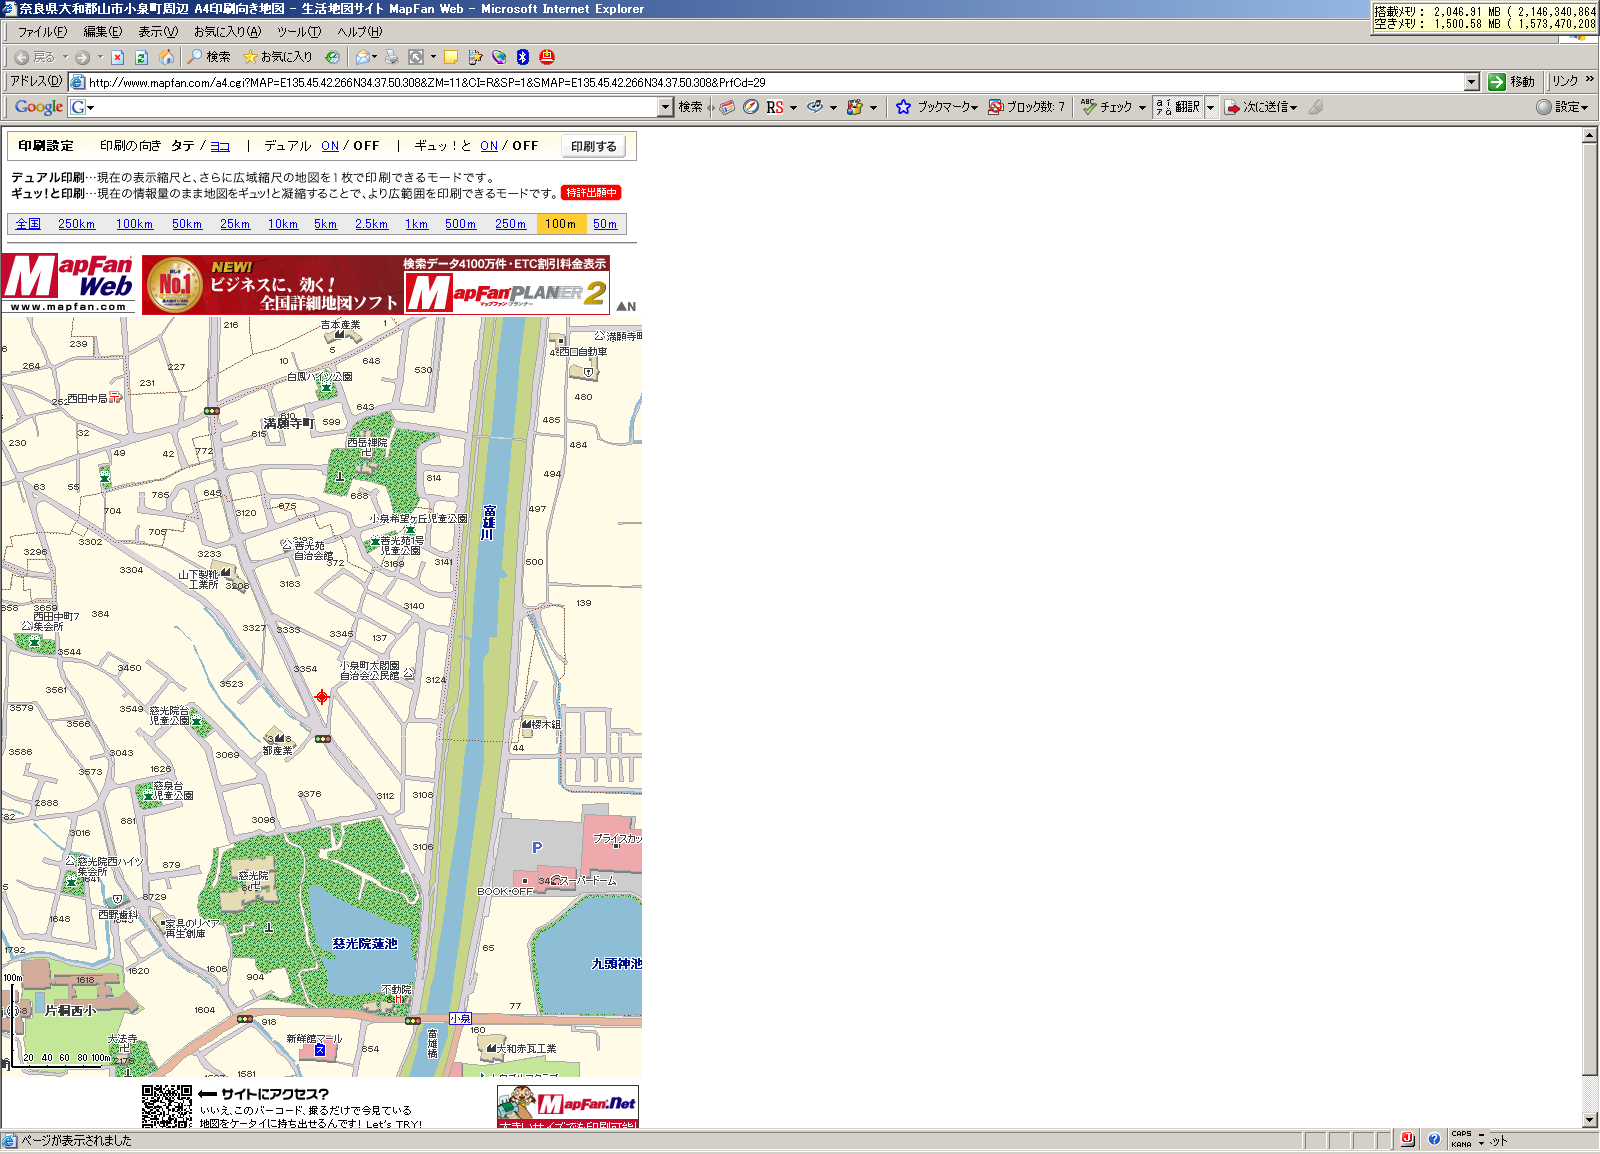
Task: Click the 翻訳 translate button
Action: tap(1178, 107)
